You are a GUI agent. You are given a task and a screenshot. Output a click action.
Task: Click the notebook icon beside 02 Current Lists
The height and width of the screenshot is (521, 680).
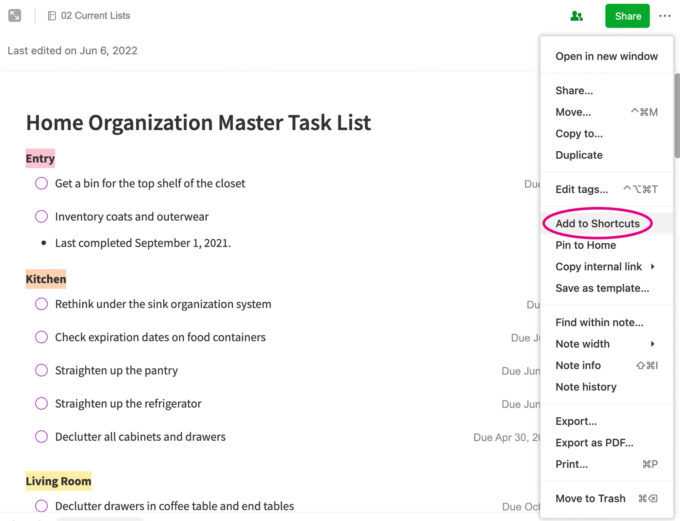tap(52, 16)
